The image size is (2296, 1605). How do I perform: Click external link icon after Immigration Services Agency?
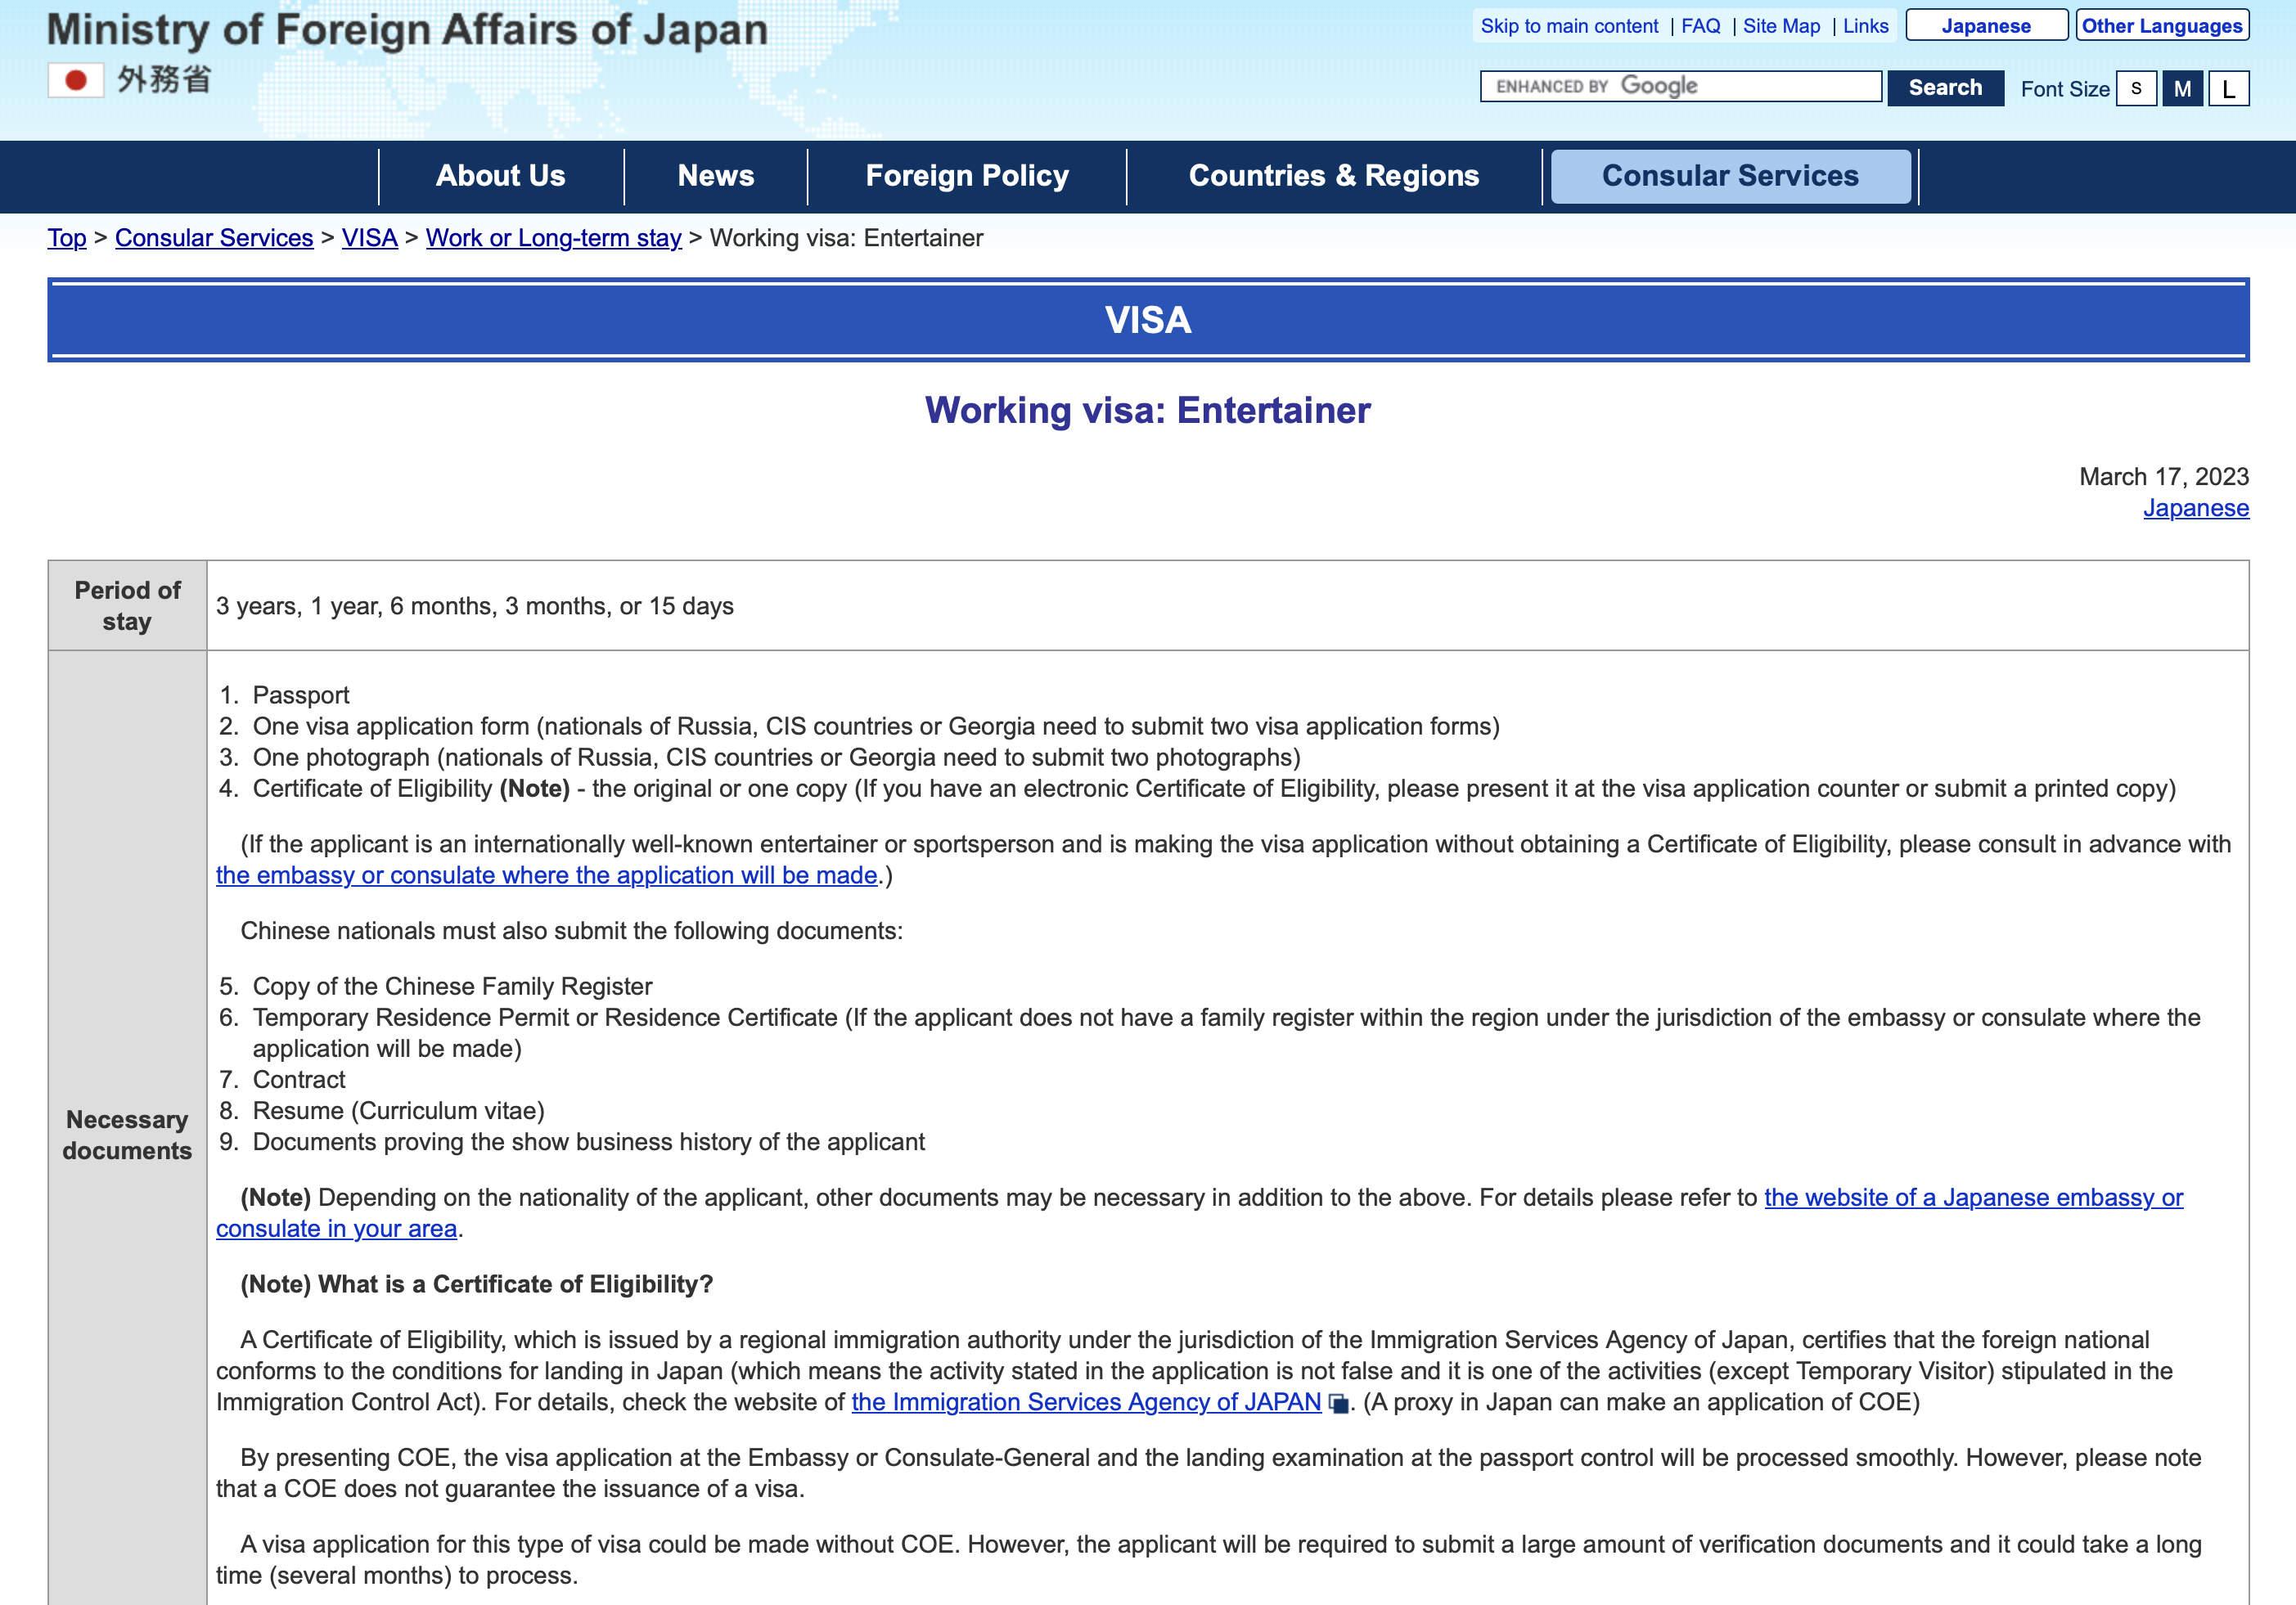(x=1338, y=1404)
